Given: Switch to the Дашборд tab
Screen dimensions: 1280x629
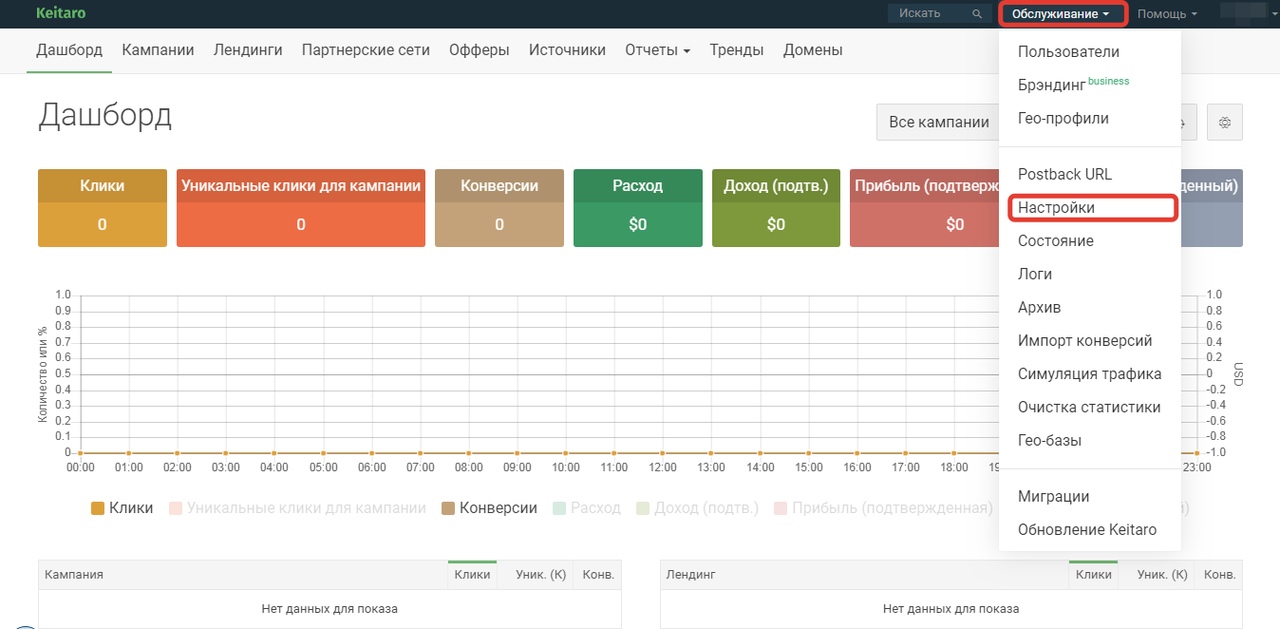Looking at the screenshot, I should coord(69,50).
